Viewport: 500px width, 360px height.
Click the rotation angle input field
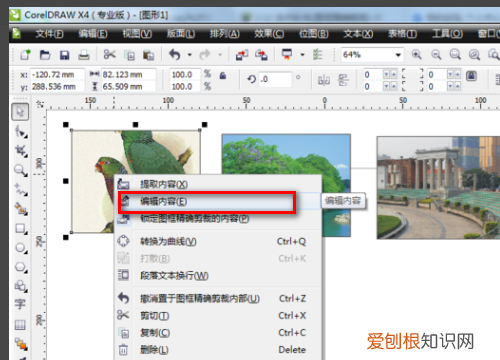click(x=275, y=79)
